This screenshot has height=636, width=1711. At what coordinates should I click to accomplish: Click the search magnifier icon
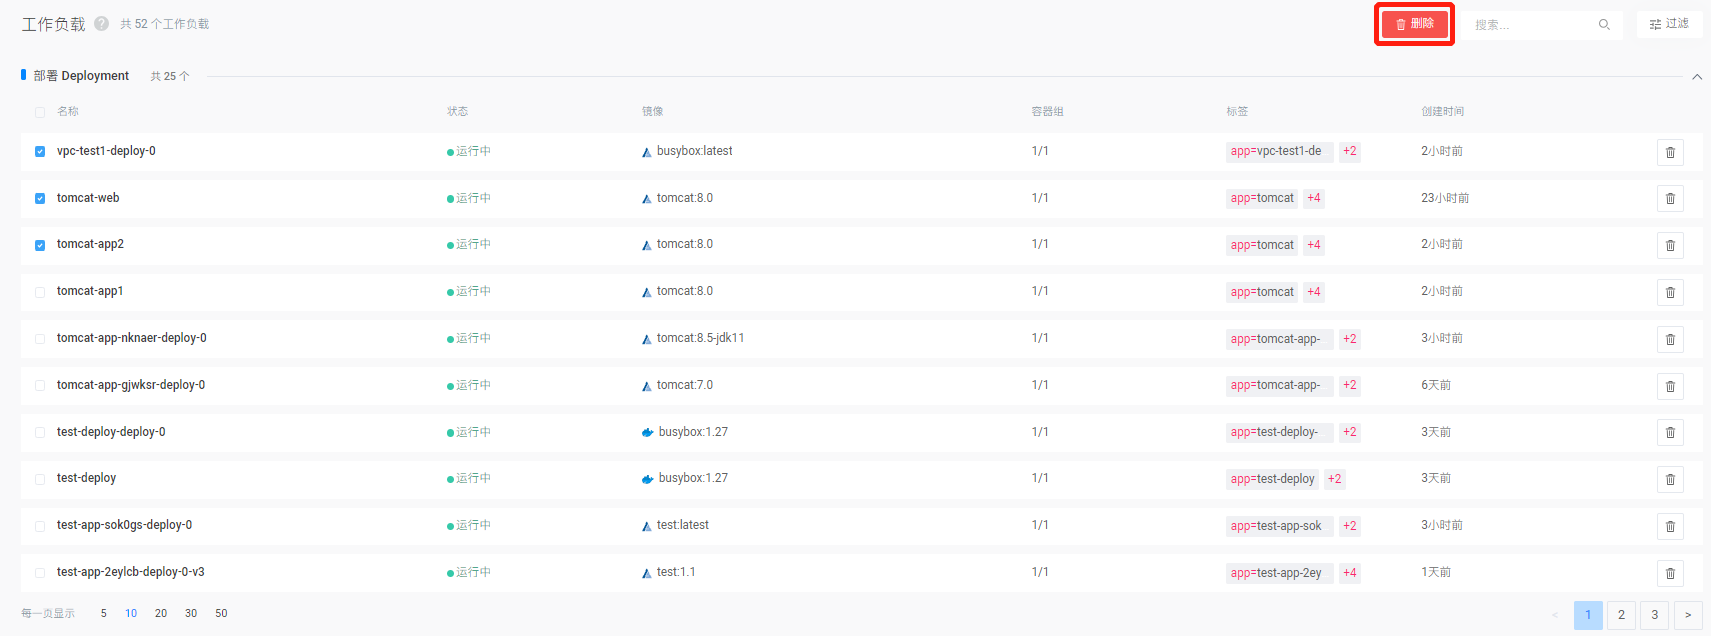click(x=1603, y=25)
